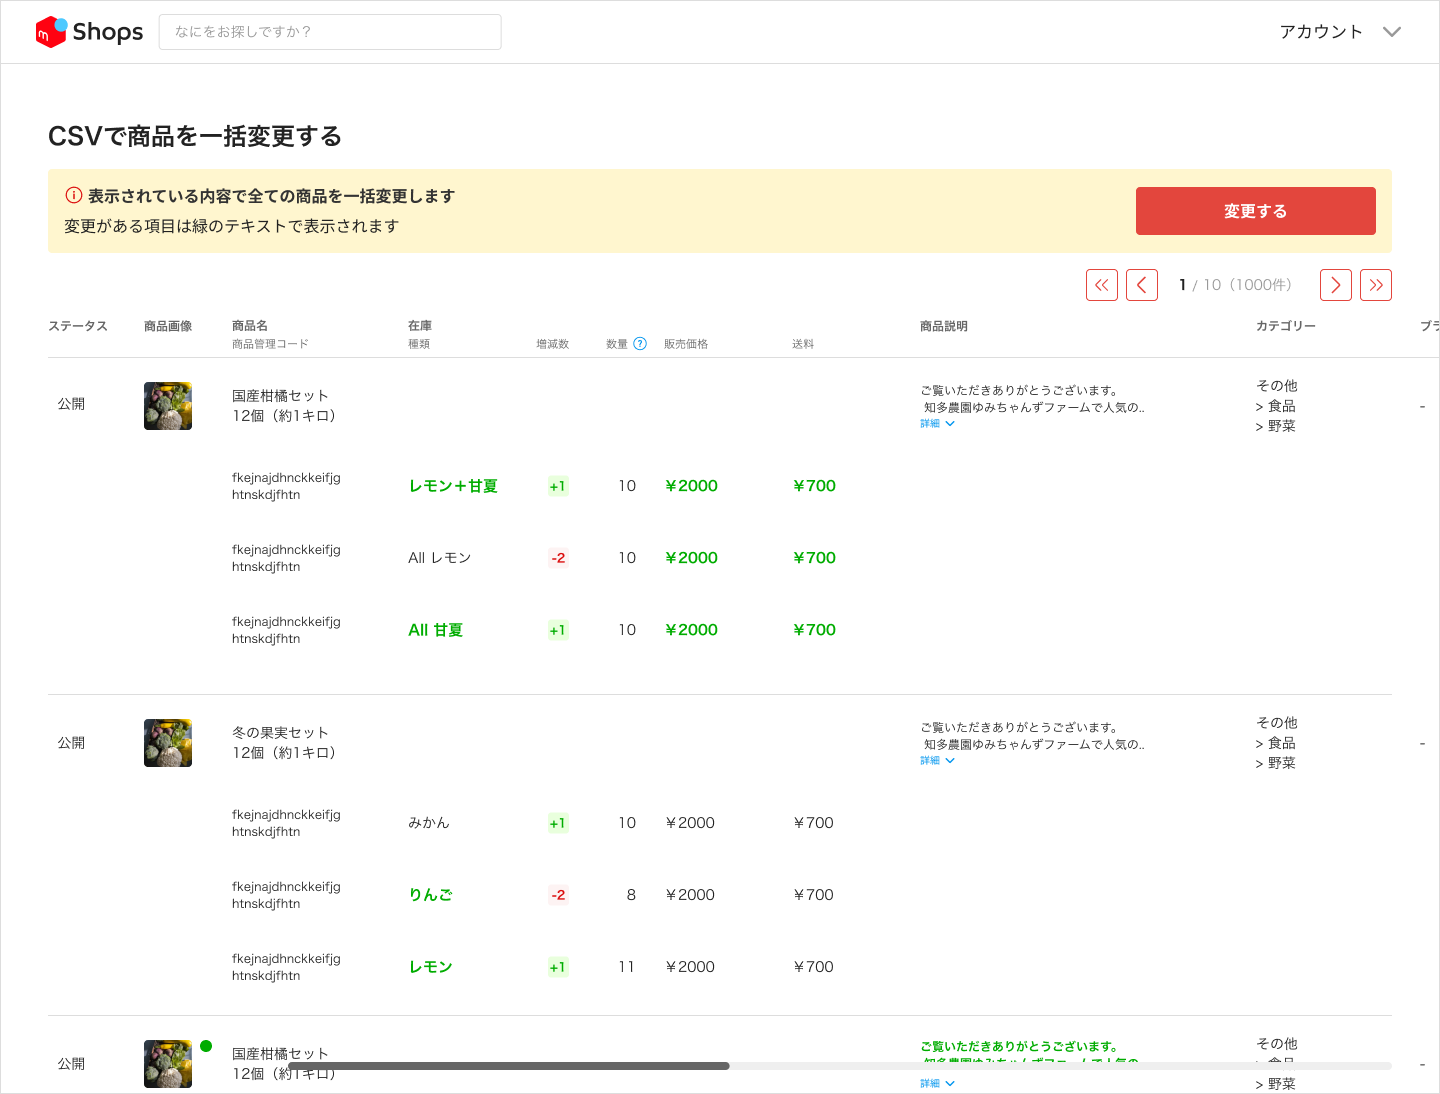Click the 国産柑橘セット product name in first row
The height and width of the screenshot is (1094, 1440).
pyautogui.click(x=281, y=396)
